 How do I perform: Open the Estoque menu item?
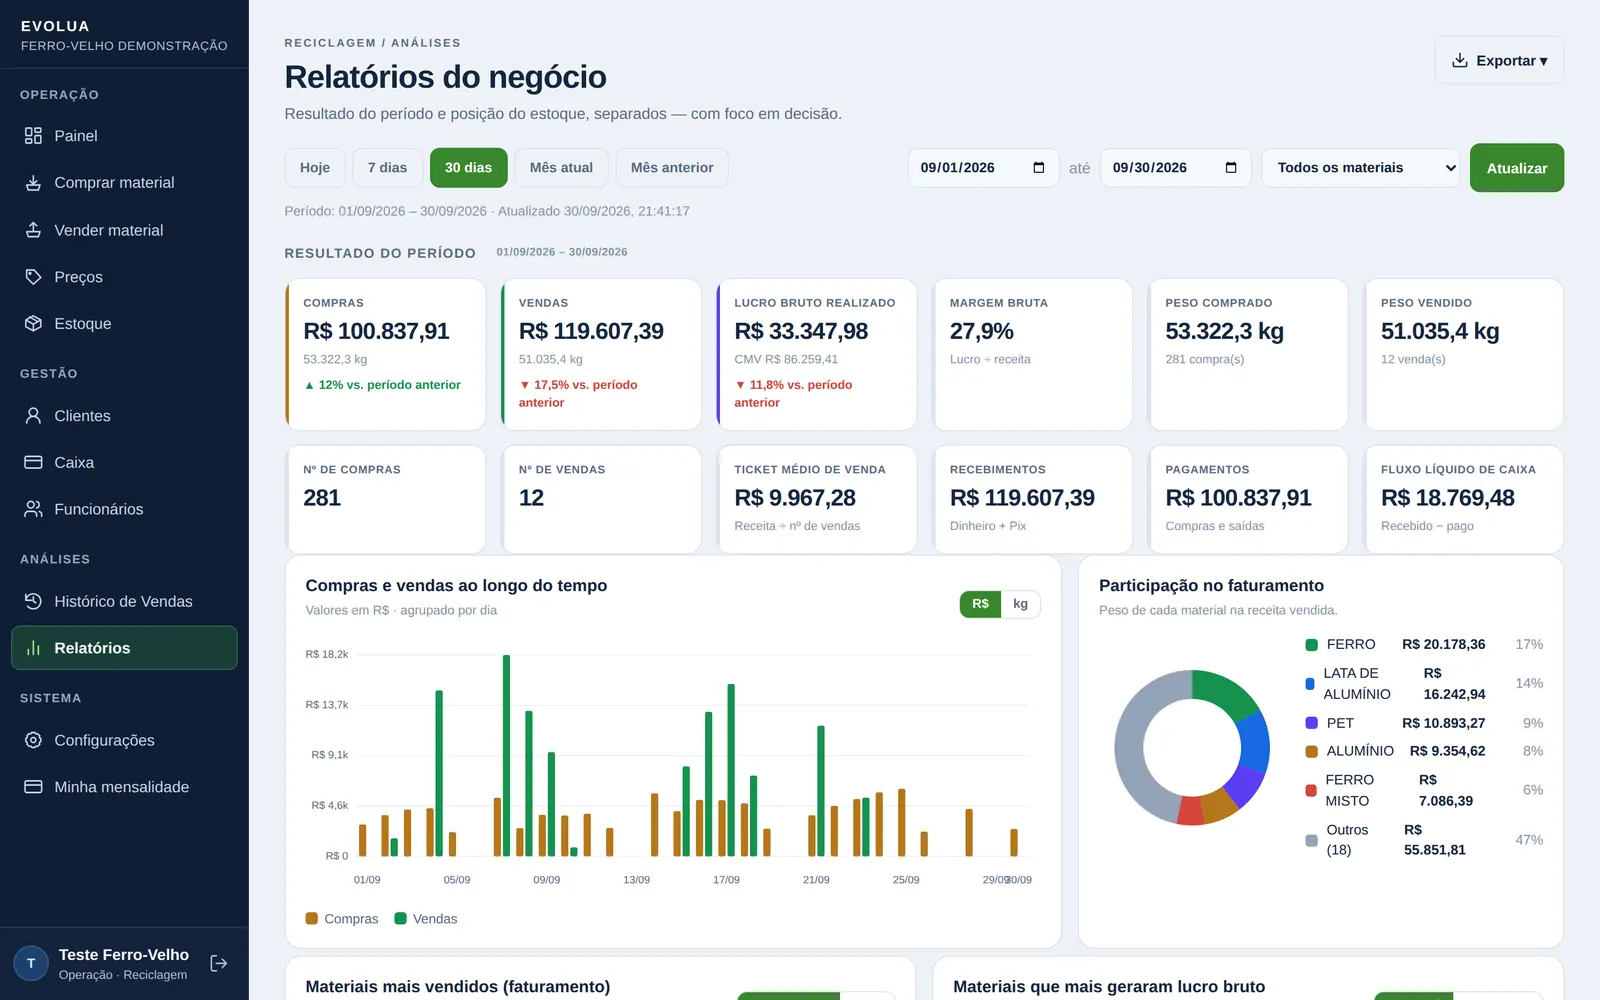pos(124,324)
